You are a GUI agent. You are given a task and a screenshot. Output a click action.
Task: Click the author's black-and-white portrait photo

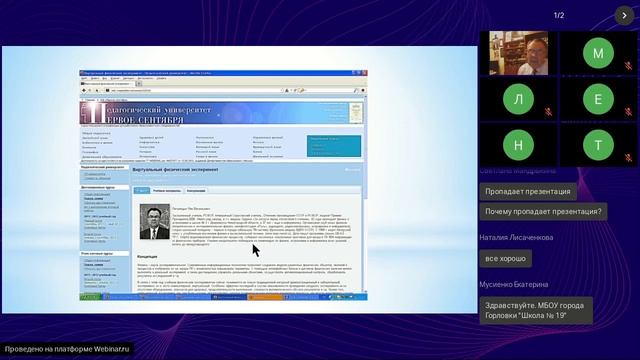[x=154, y=221]
